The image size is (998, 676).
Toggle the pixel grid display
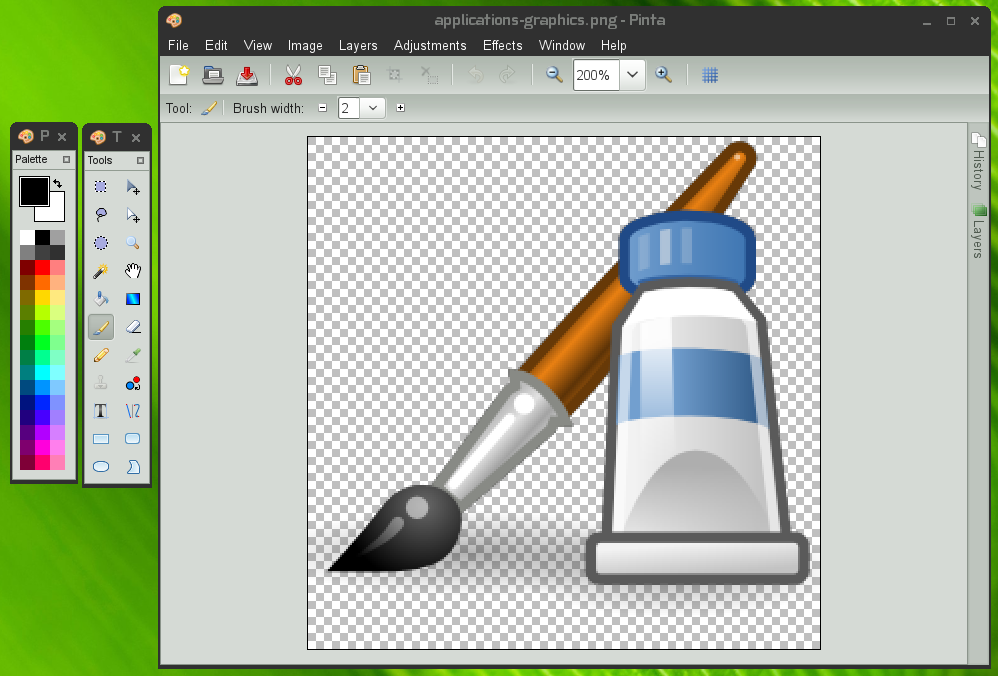(710, 75)
